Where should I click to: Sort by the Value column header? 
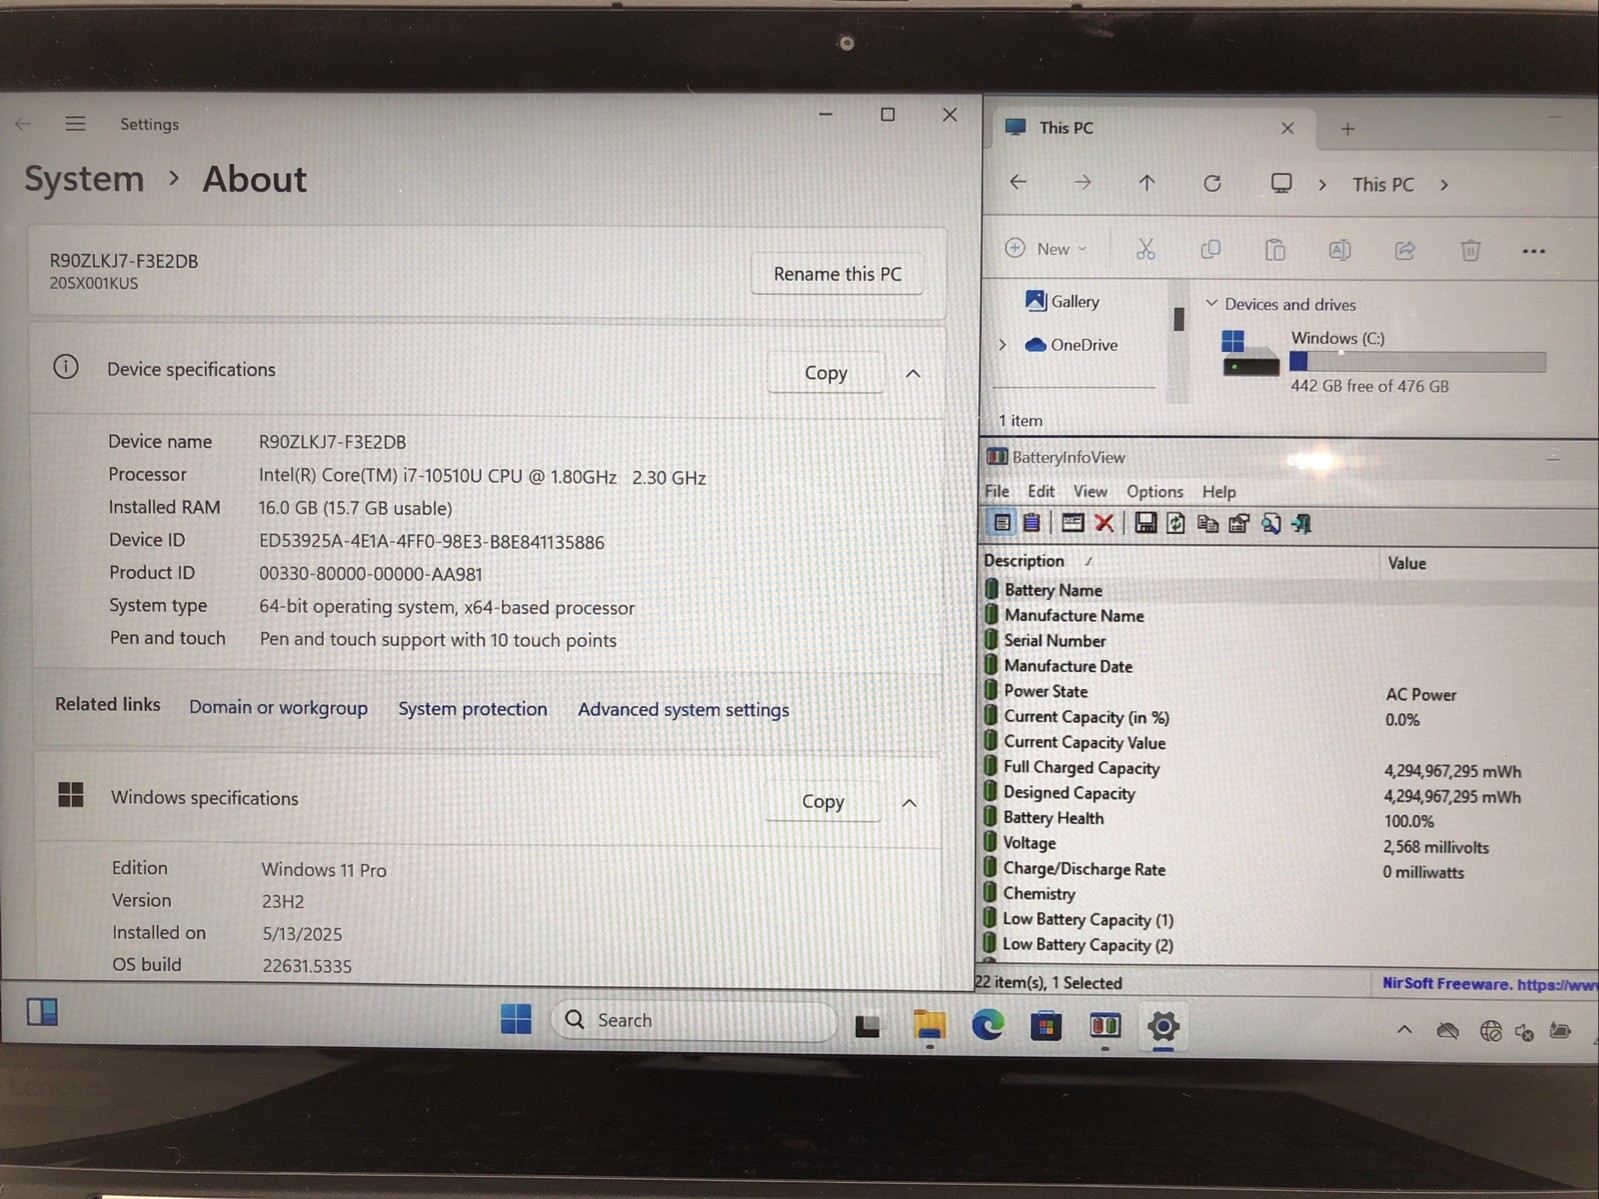click(1407, 563)
